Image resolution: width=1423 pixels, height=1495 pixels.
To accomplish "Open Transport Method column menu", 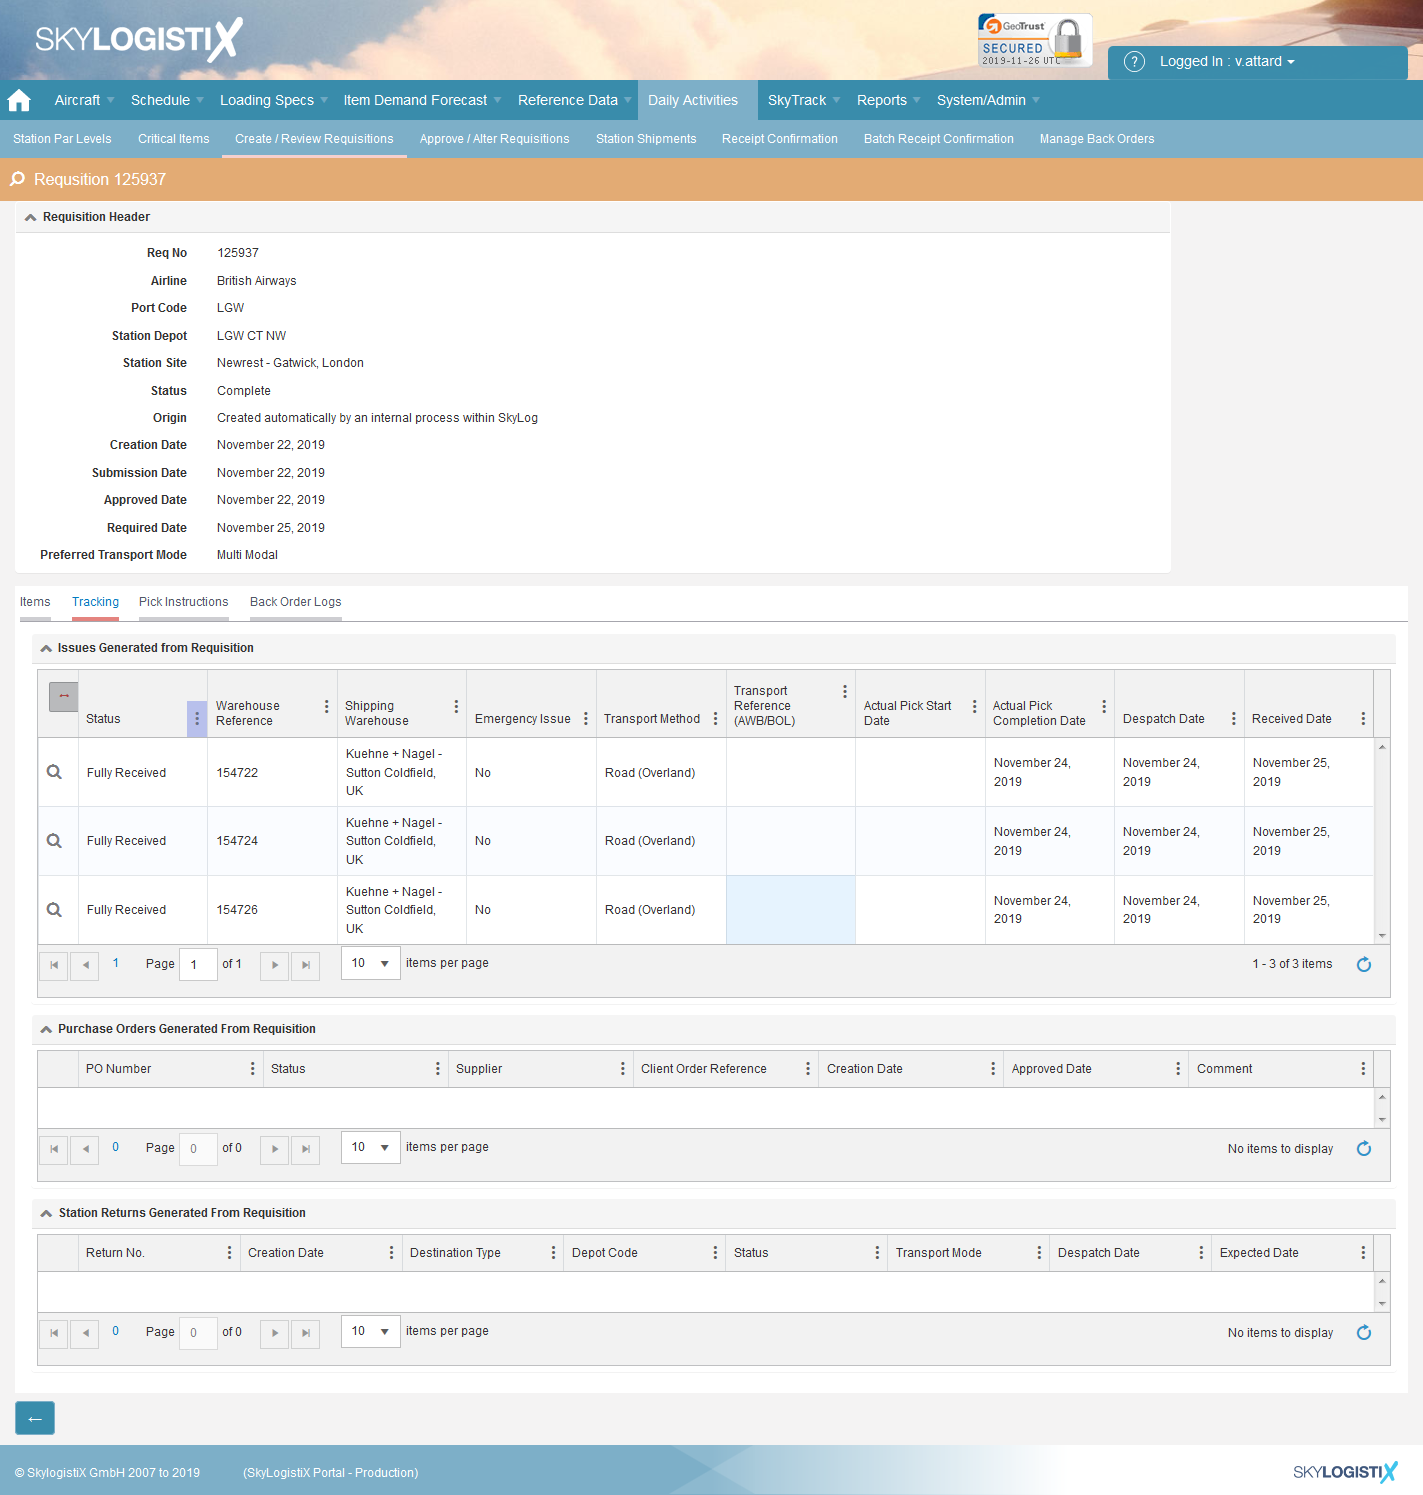I will click(715, 719).
